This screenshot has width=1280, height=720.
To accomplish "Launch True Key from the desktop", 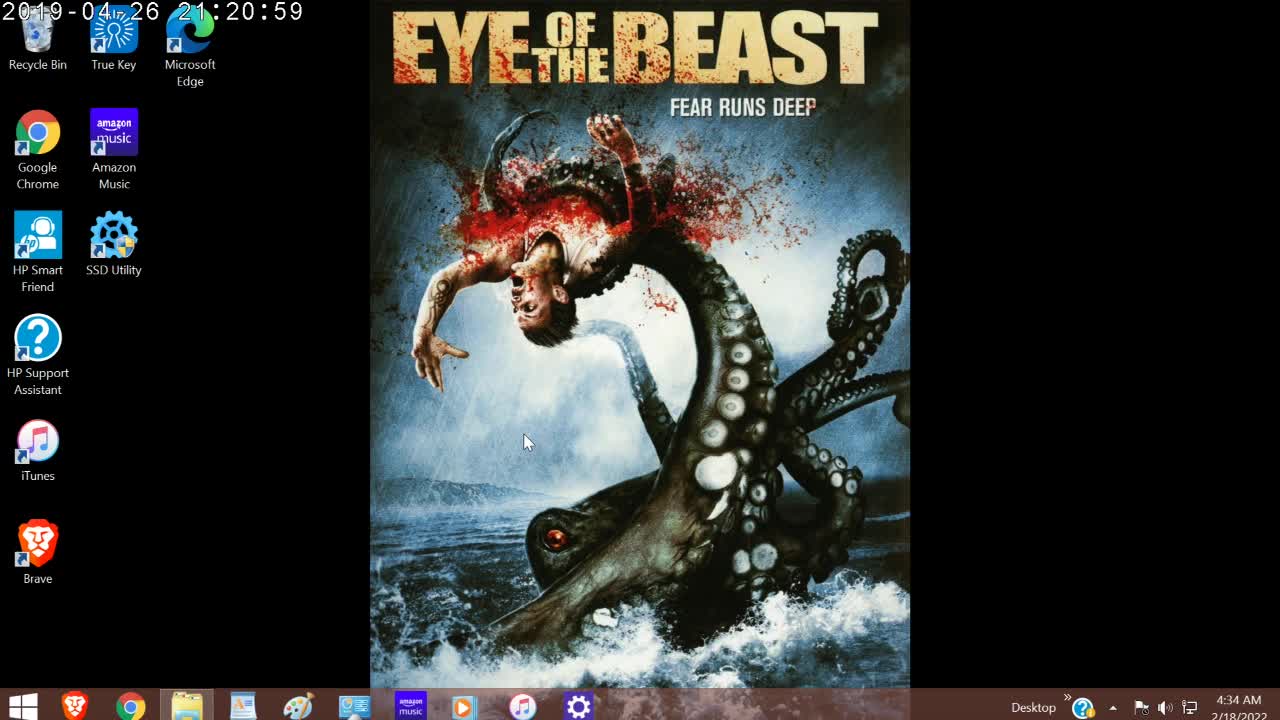I will (x=114, y=40).
